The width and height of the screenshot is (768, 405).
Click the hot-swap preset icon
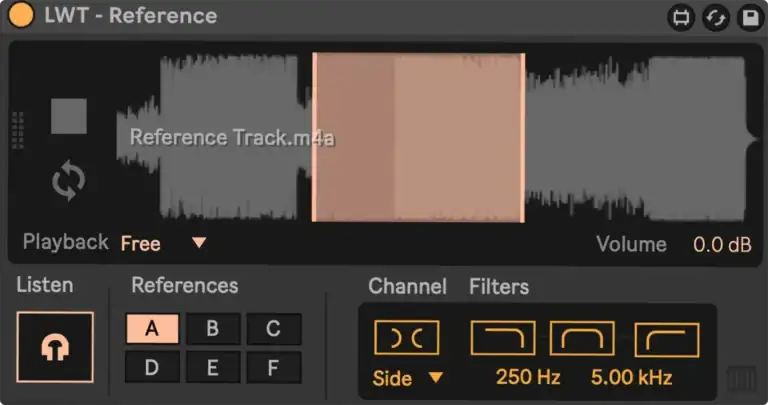click(x=716, y=18)
